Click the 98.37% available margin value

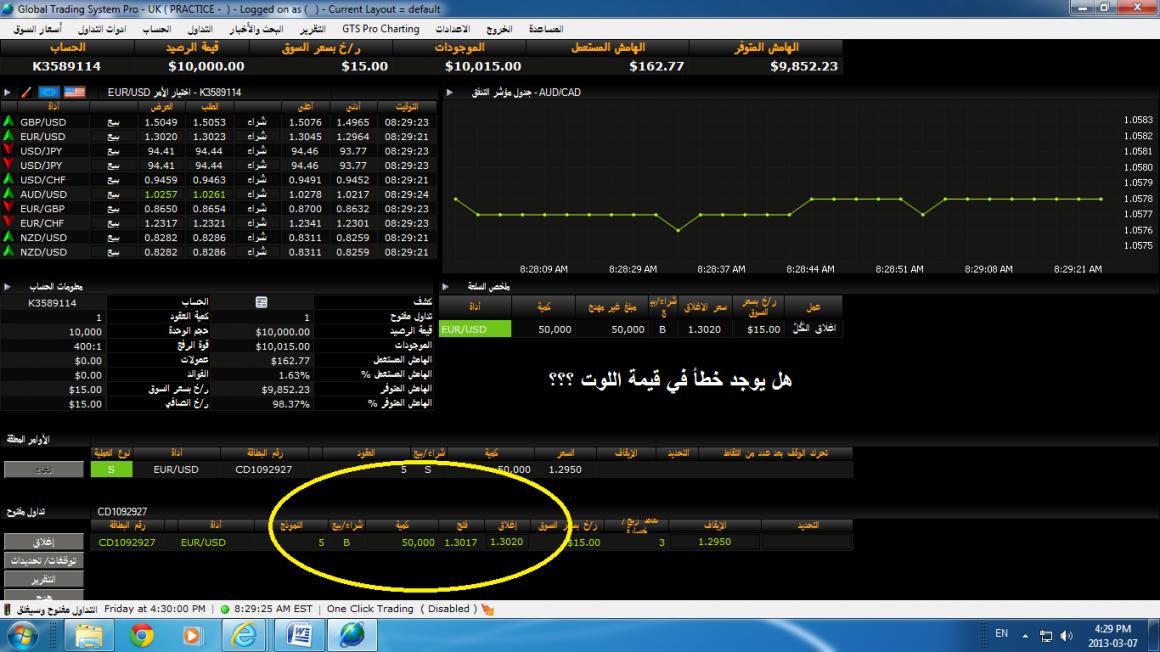(x=291, y=404)
